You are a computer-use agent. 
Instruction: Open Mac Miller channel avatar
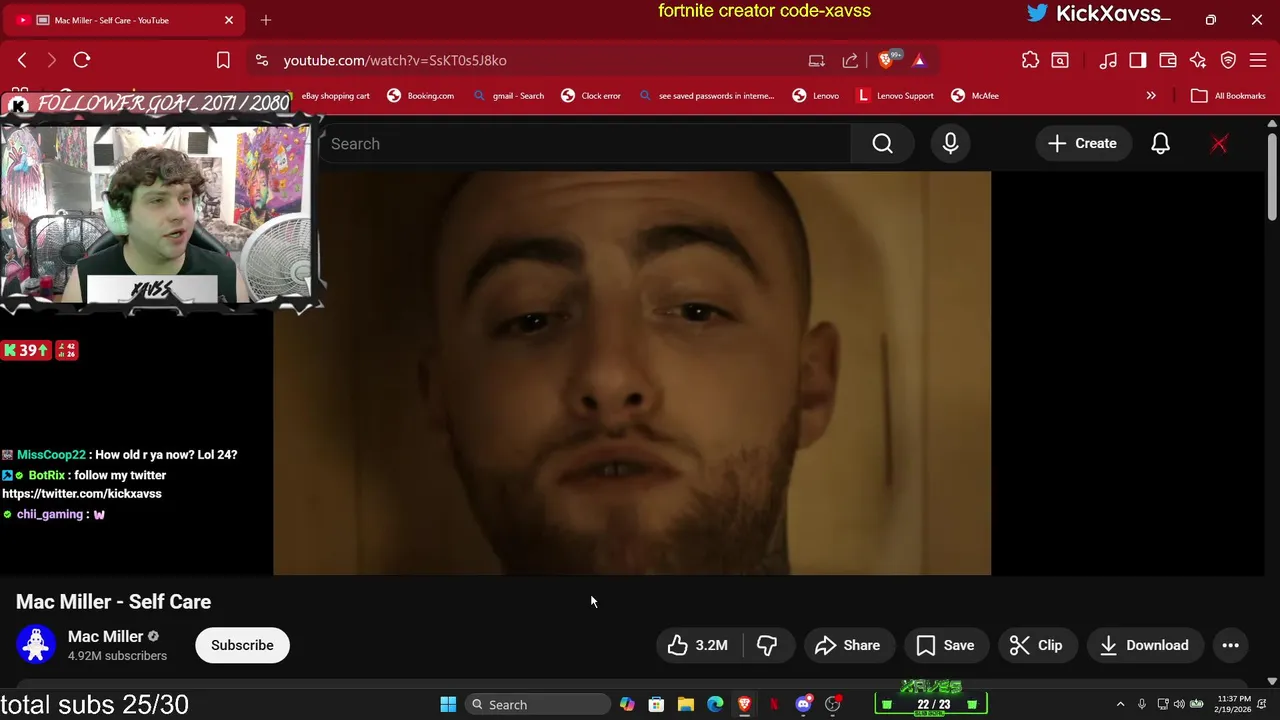[x=36, y=645]
